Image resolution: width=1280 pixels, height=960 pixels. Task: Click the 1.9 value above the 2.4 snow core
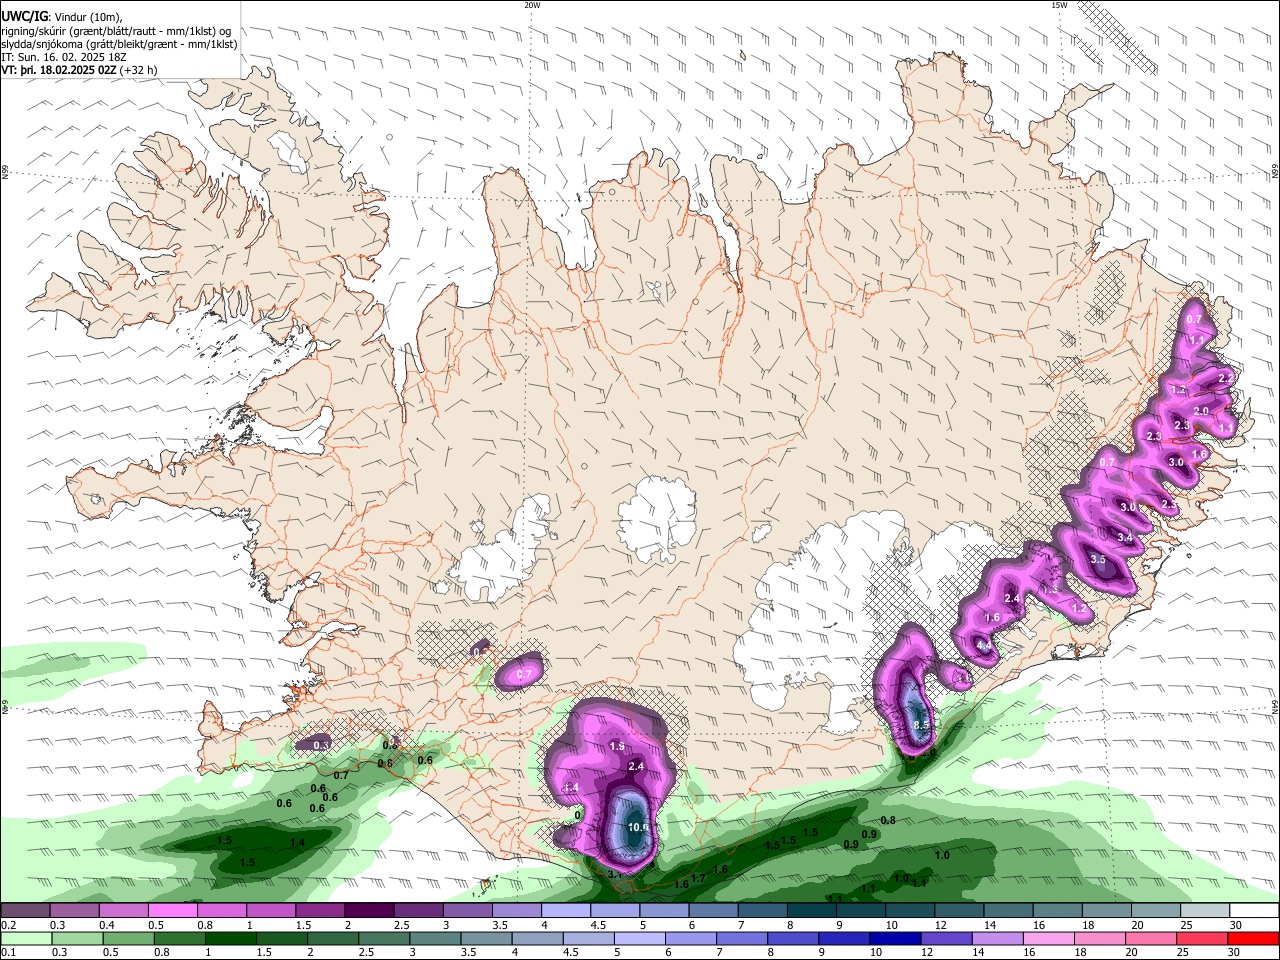pyautogui.click(x=617, y=746)
